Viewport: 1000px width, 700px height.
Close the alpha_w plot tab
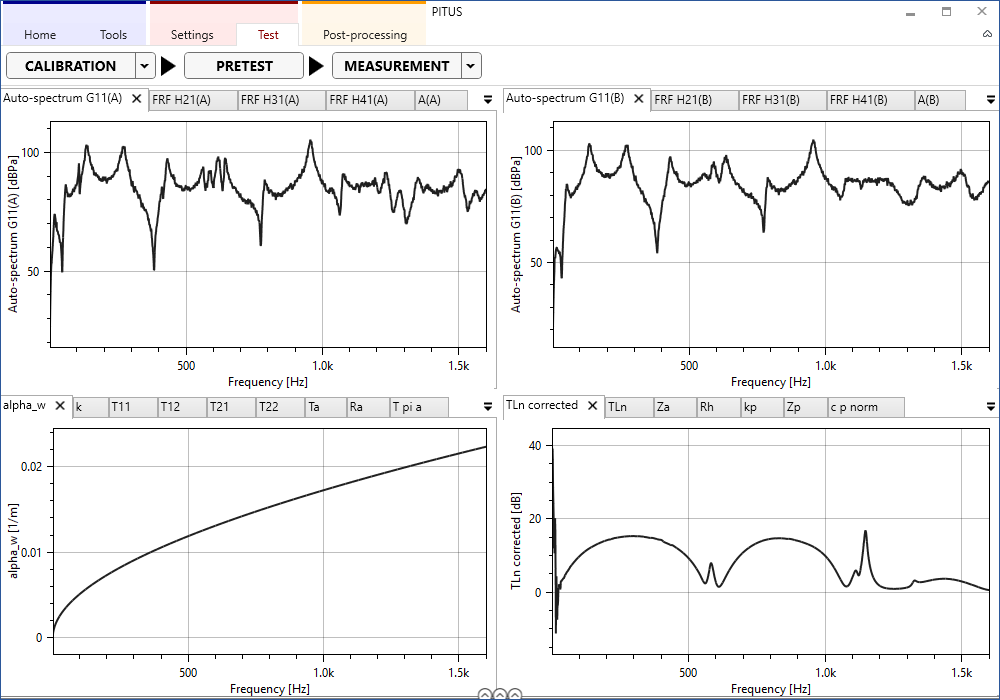[x=60, y=406]
